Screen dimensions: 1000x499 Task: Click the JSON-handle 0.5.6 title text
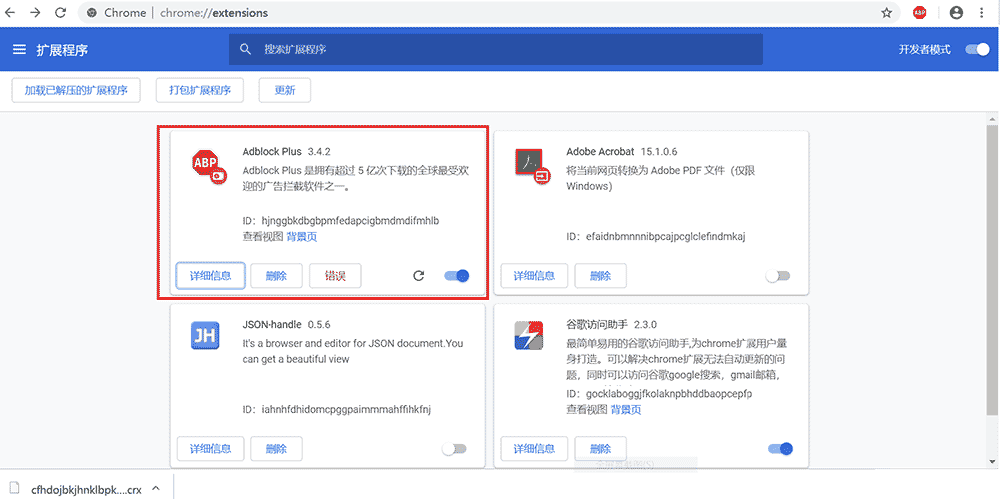286,324
